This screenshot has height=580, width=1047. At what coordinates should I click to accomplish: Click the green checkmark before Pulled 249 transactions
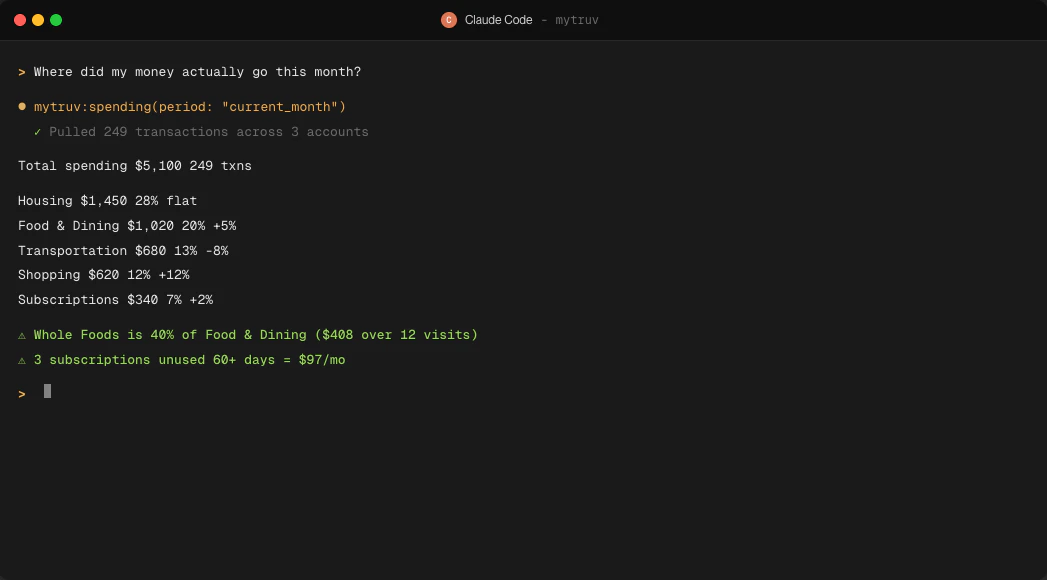[x=37, y=132]
